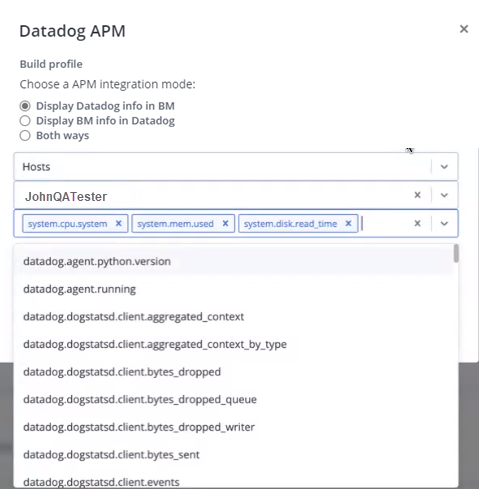Screen dimensions: 481x490
Task: Click the system.cpu.system tag label
Action: pos(68,224)
